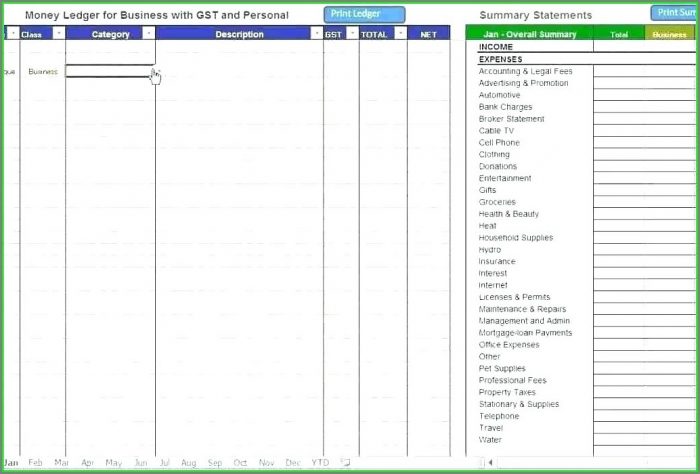Select the Heat expense label
This screenshot has height=474, width=700.
487,226
